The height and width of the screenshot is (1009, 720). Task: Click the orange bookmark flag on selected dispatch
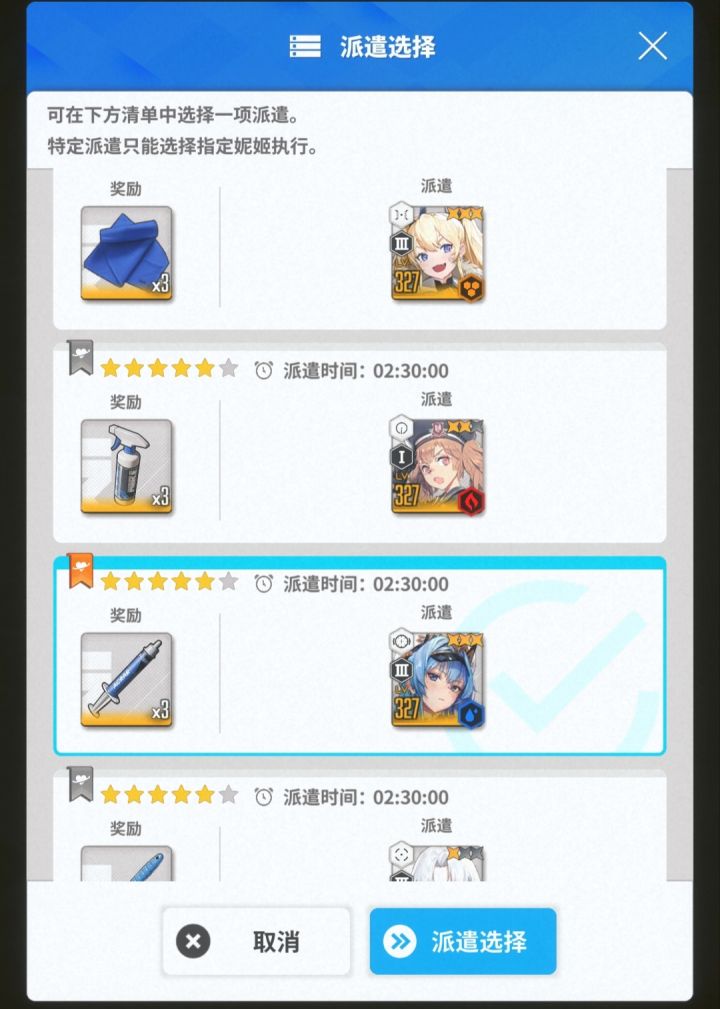tap(80, 571)
